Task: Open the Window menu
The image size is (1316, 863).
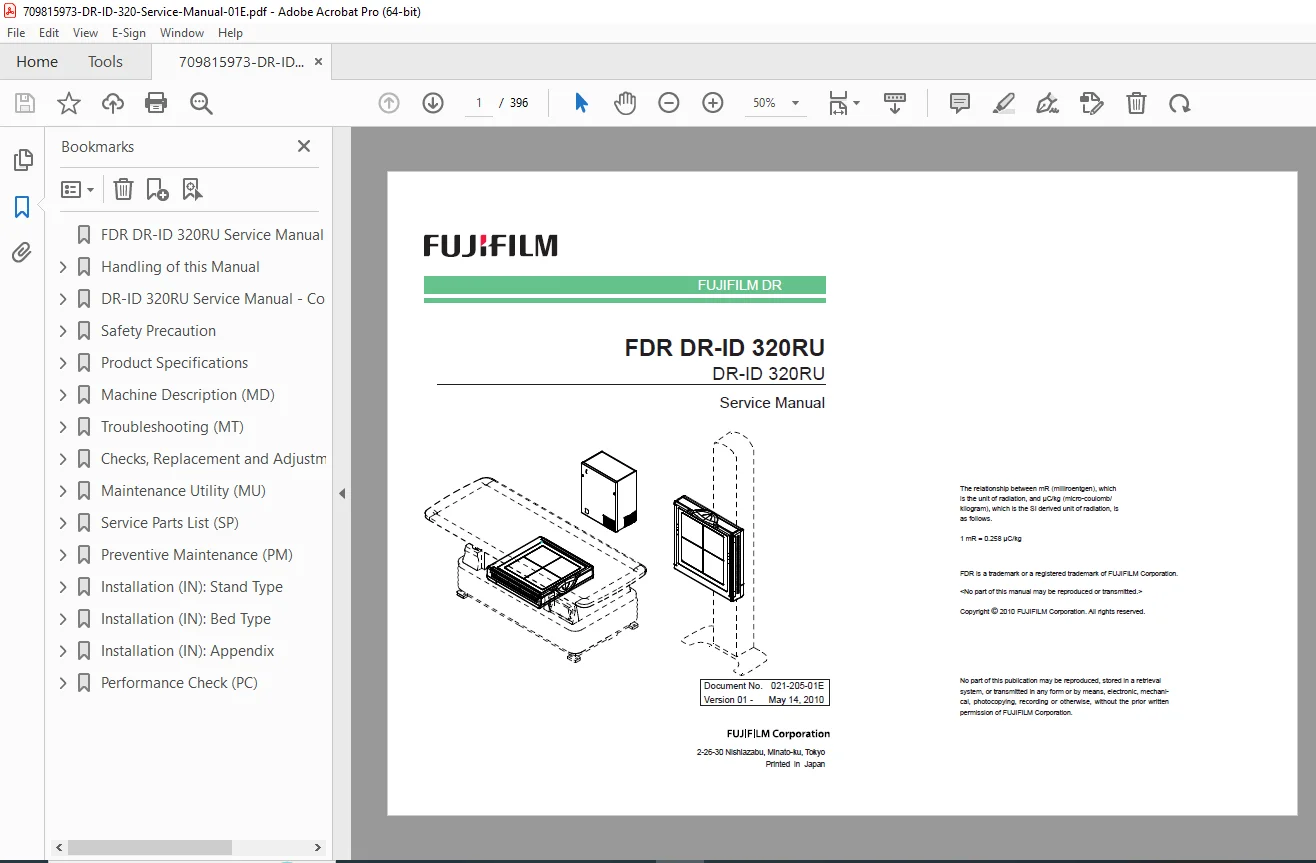Action: [182, 33]
